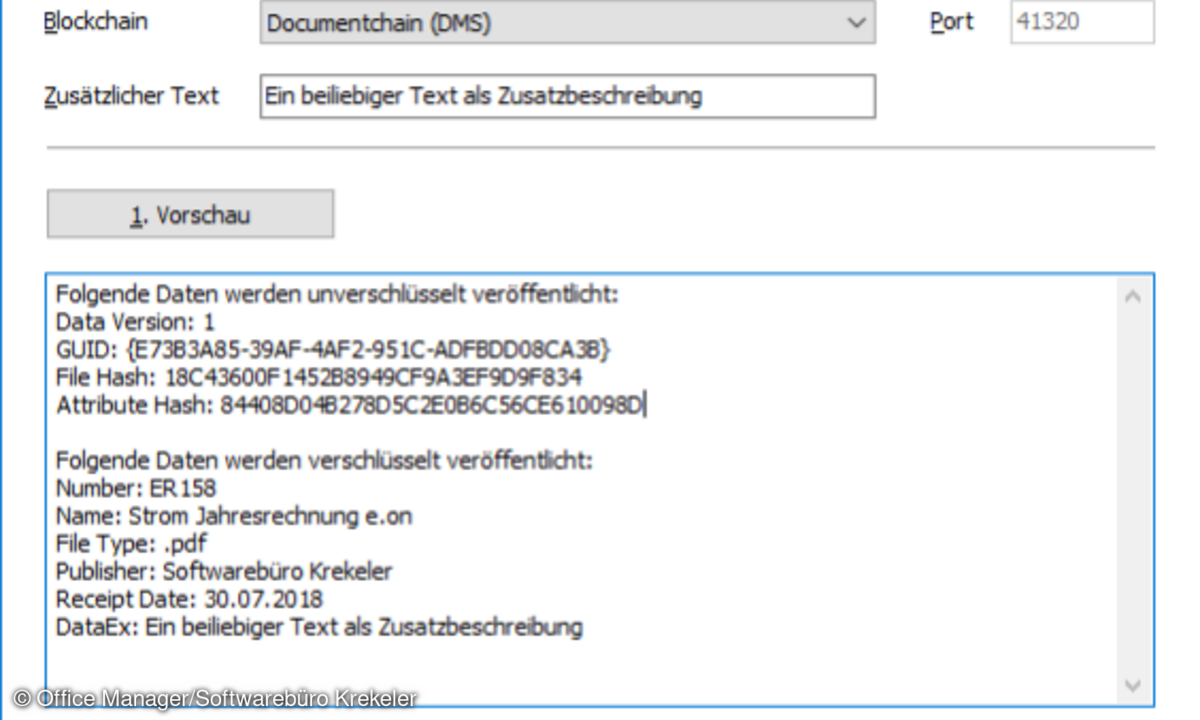Click the heading 'Folgende Daten werden verschlüsselt veröffentlicht'
Image resolution: width=1200 pixels, height=720 pixels.
pyautogui.click(x=324, y=460)
